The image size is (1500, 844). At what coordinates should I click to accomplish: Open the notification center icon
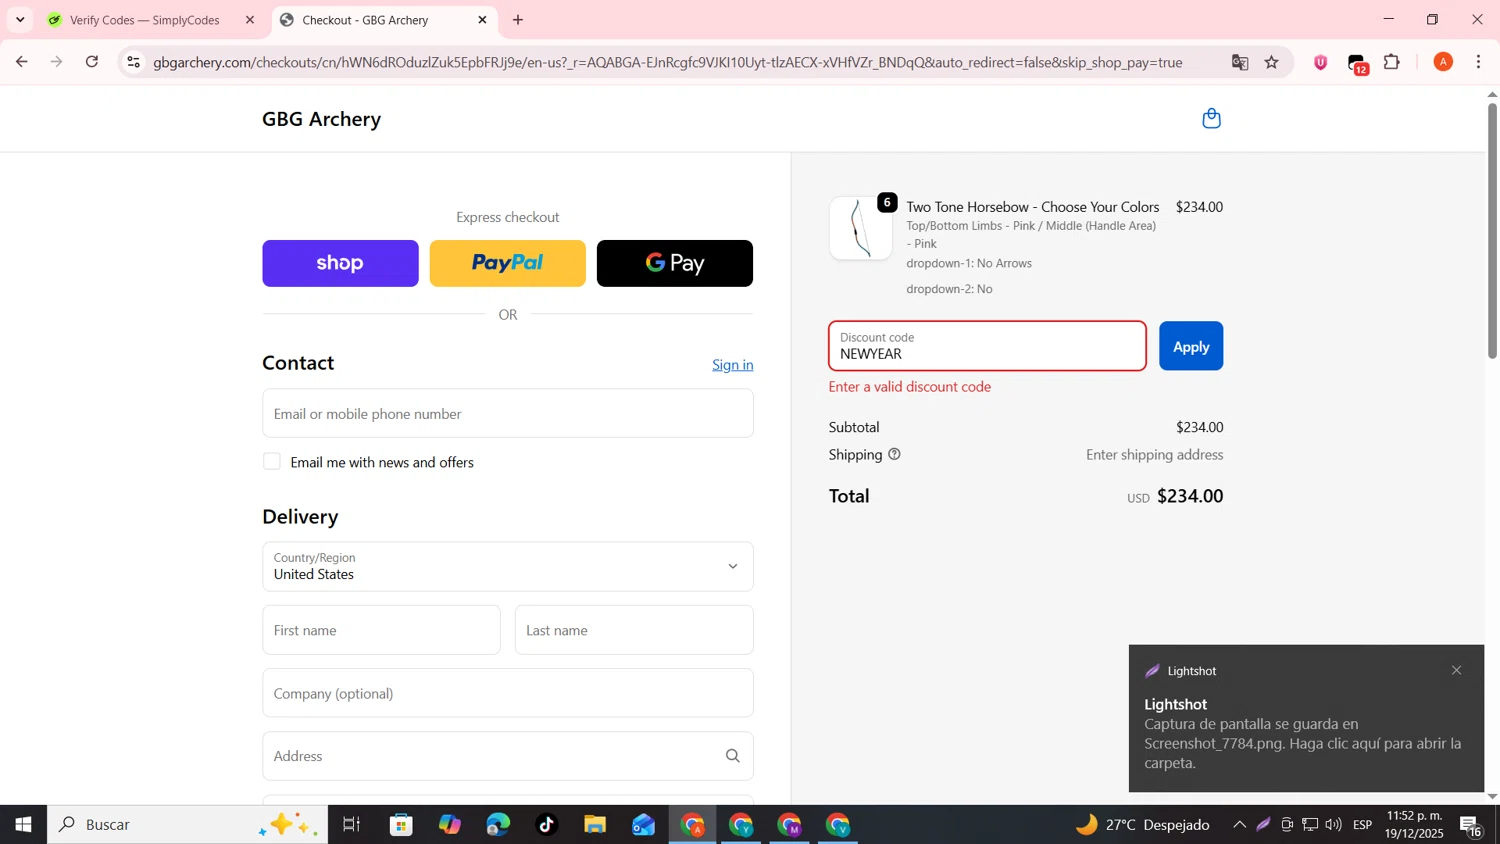(x=1472, y=826)
